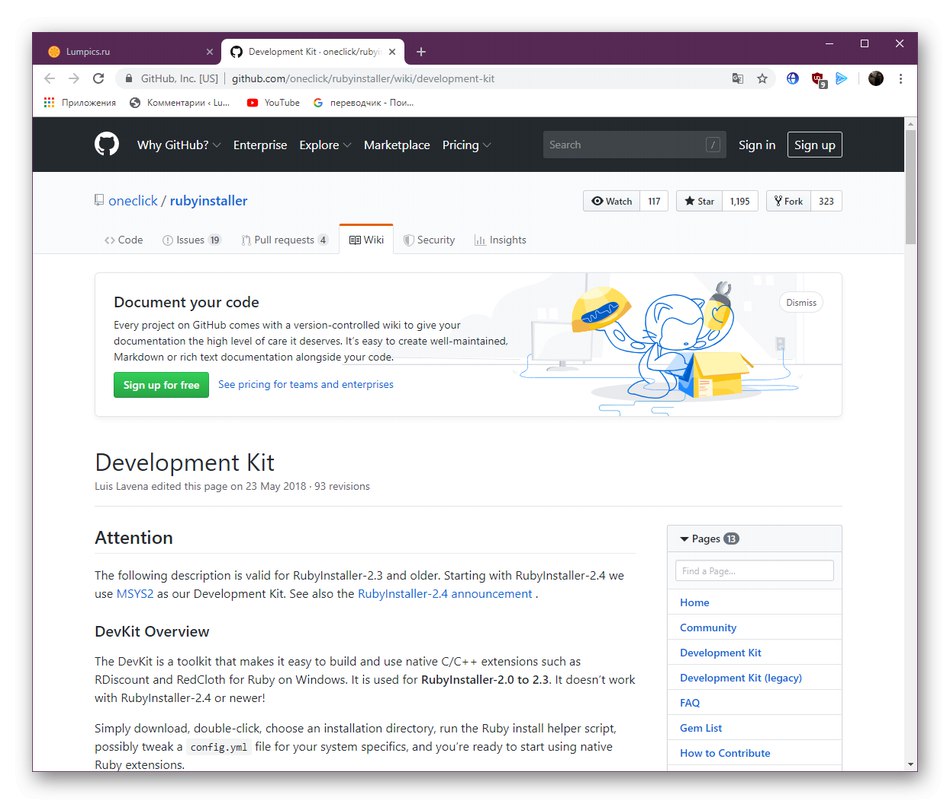Click the green Sign up for free button
950x804 pixels.
pos(161,385)
